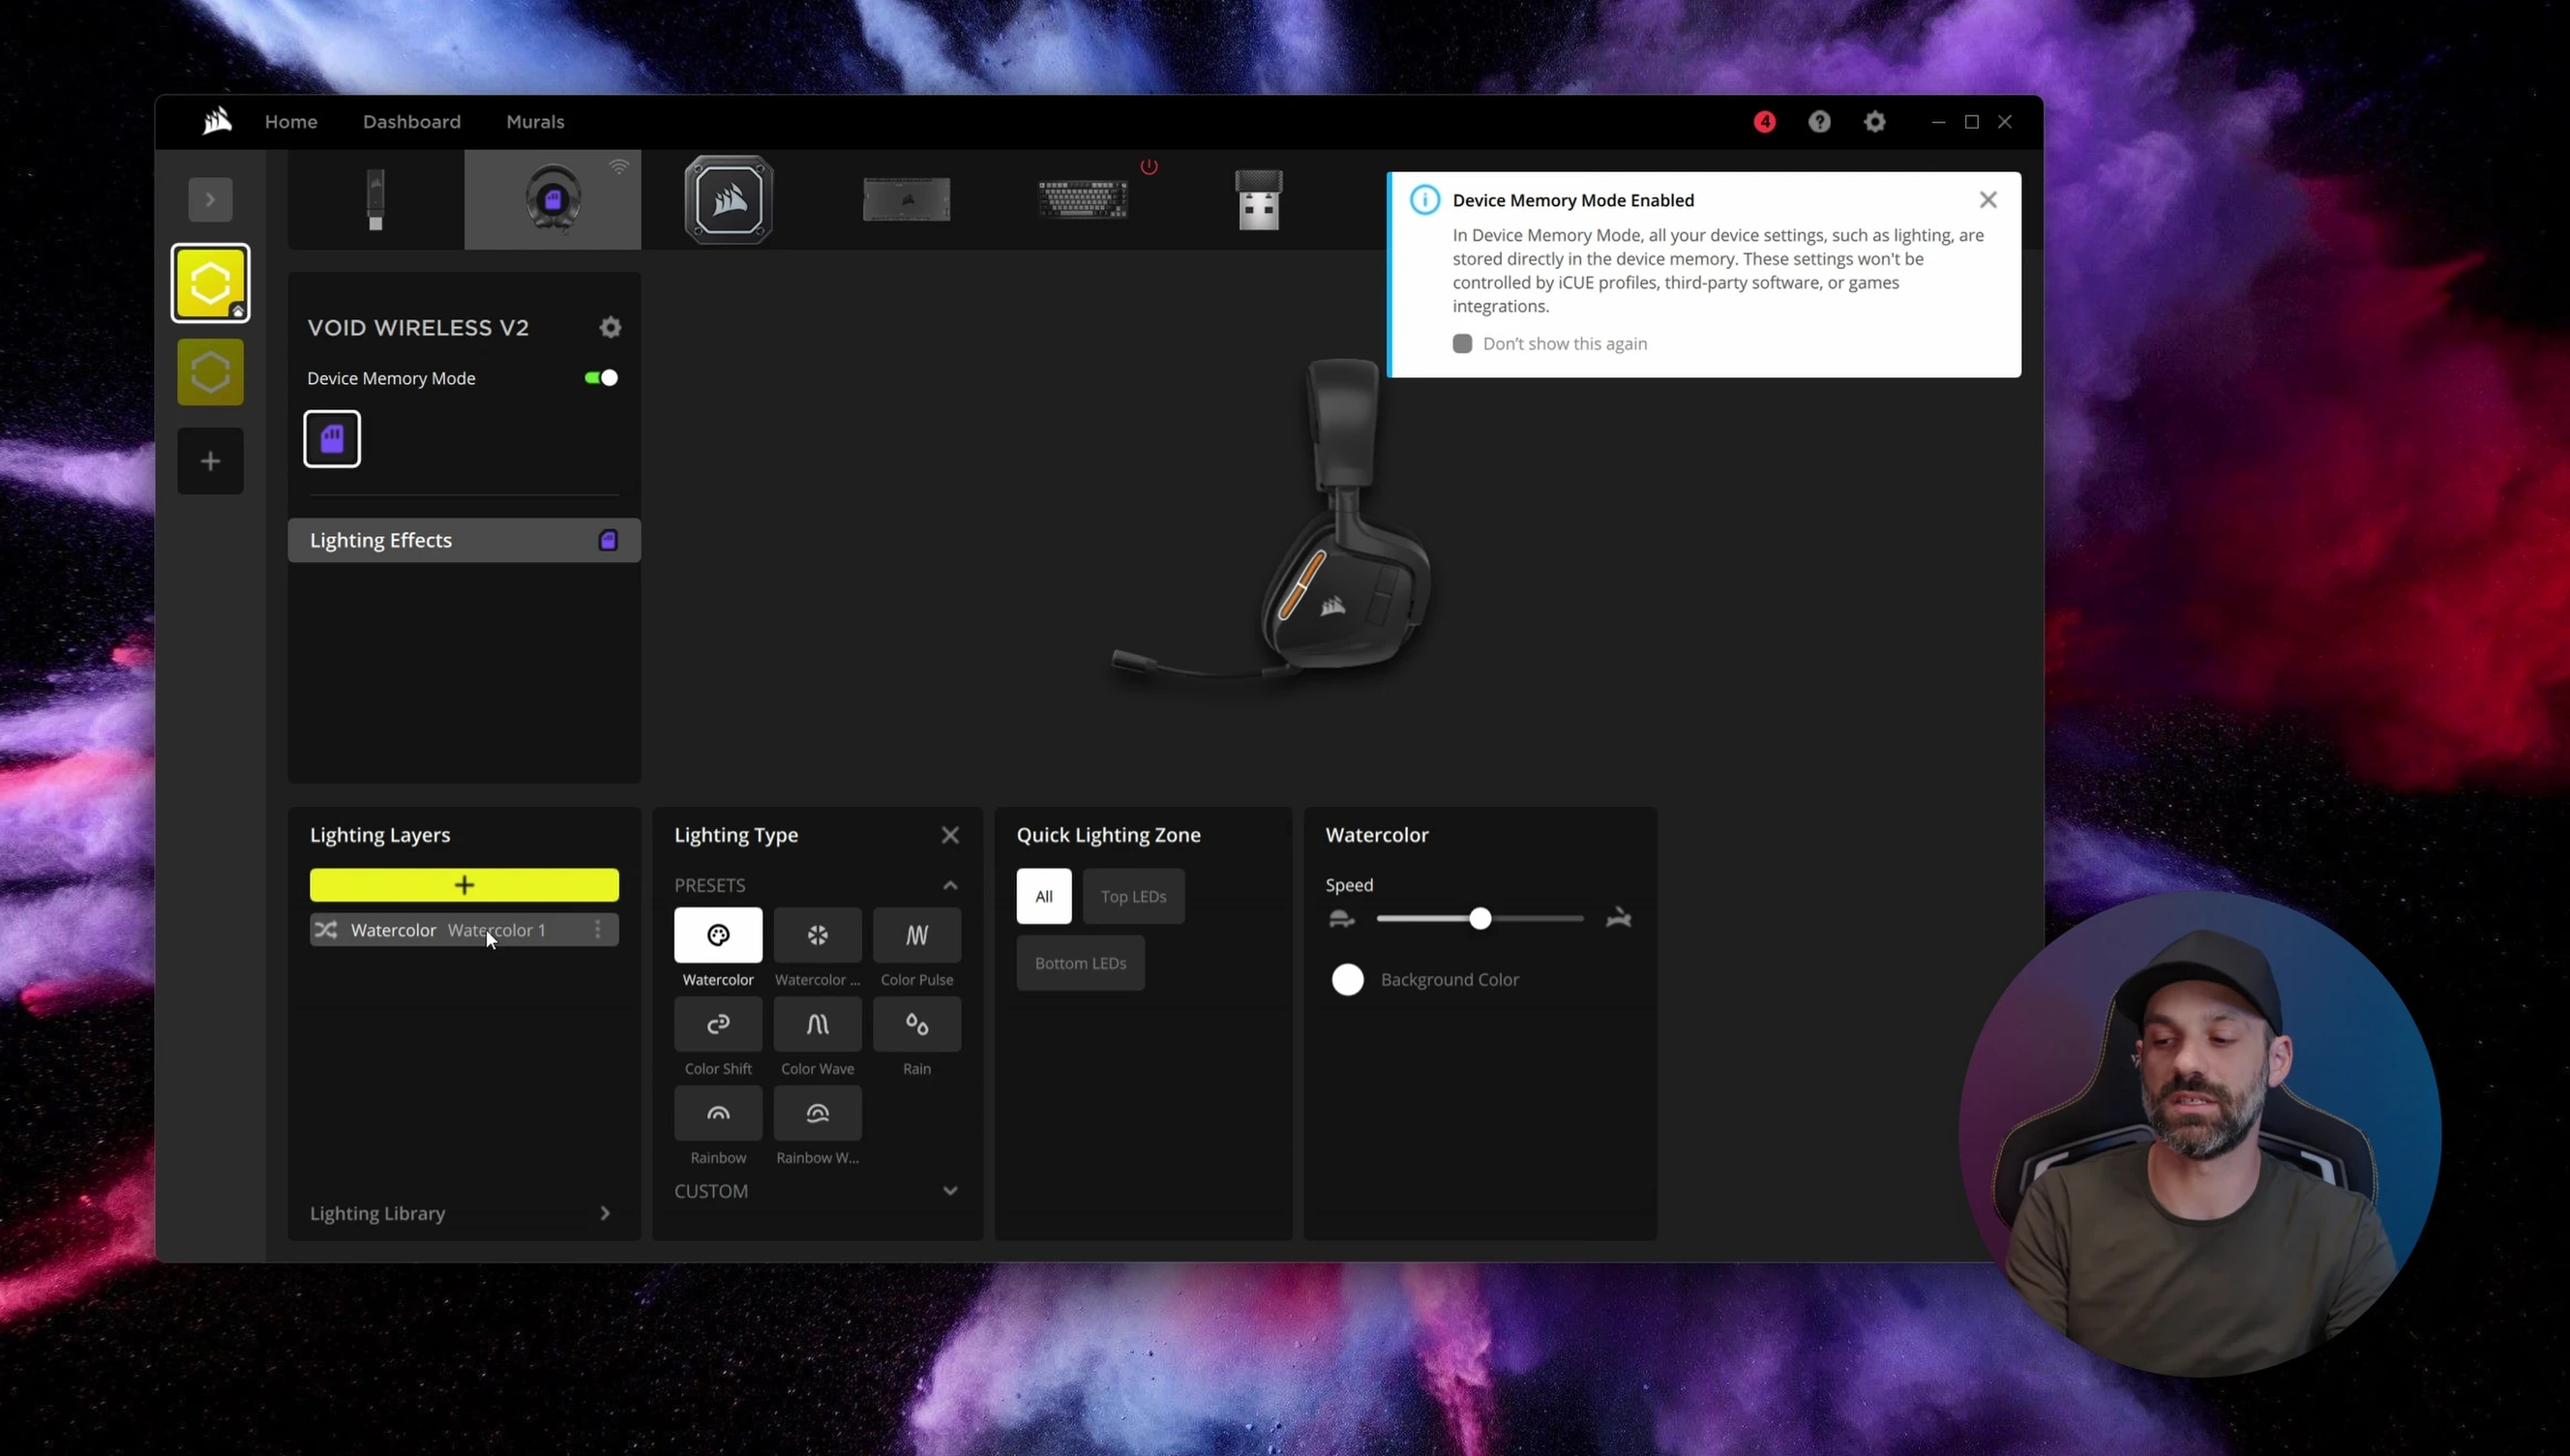Choose the Watercolor Spectrum preset

coord(817,935)
